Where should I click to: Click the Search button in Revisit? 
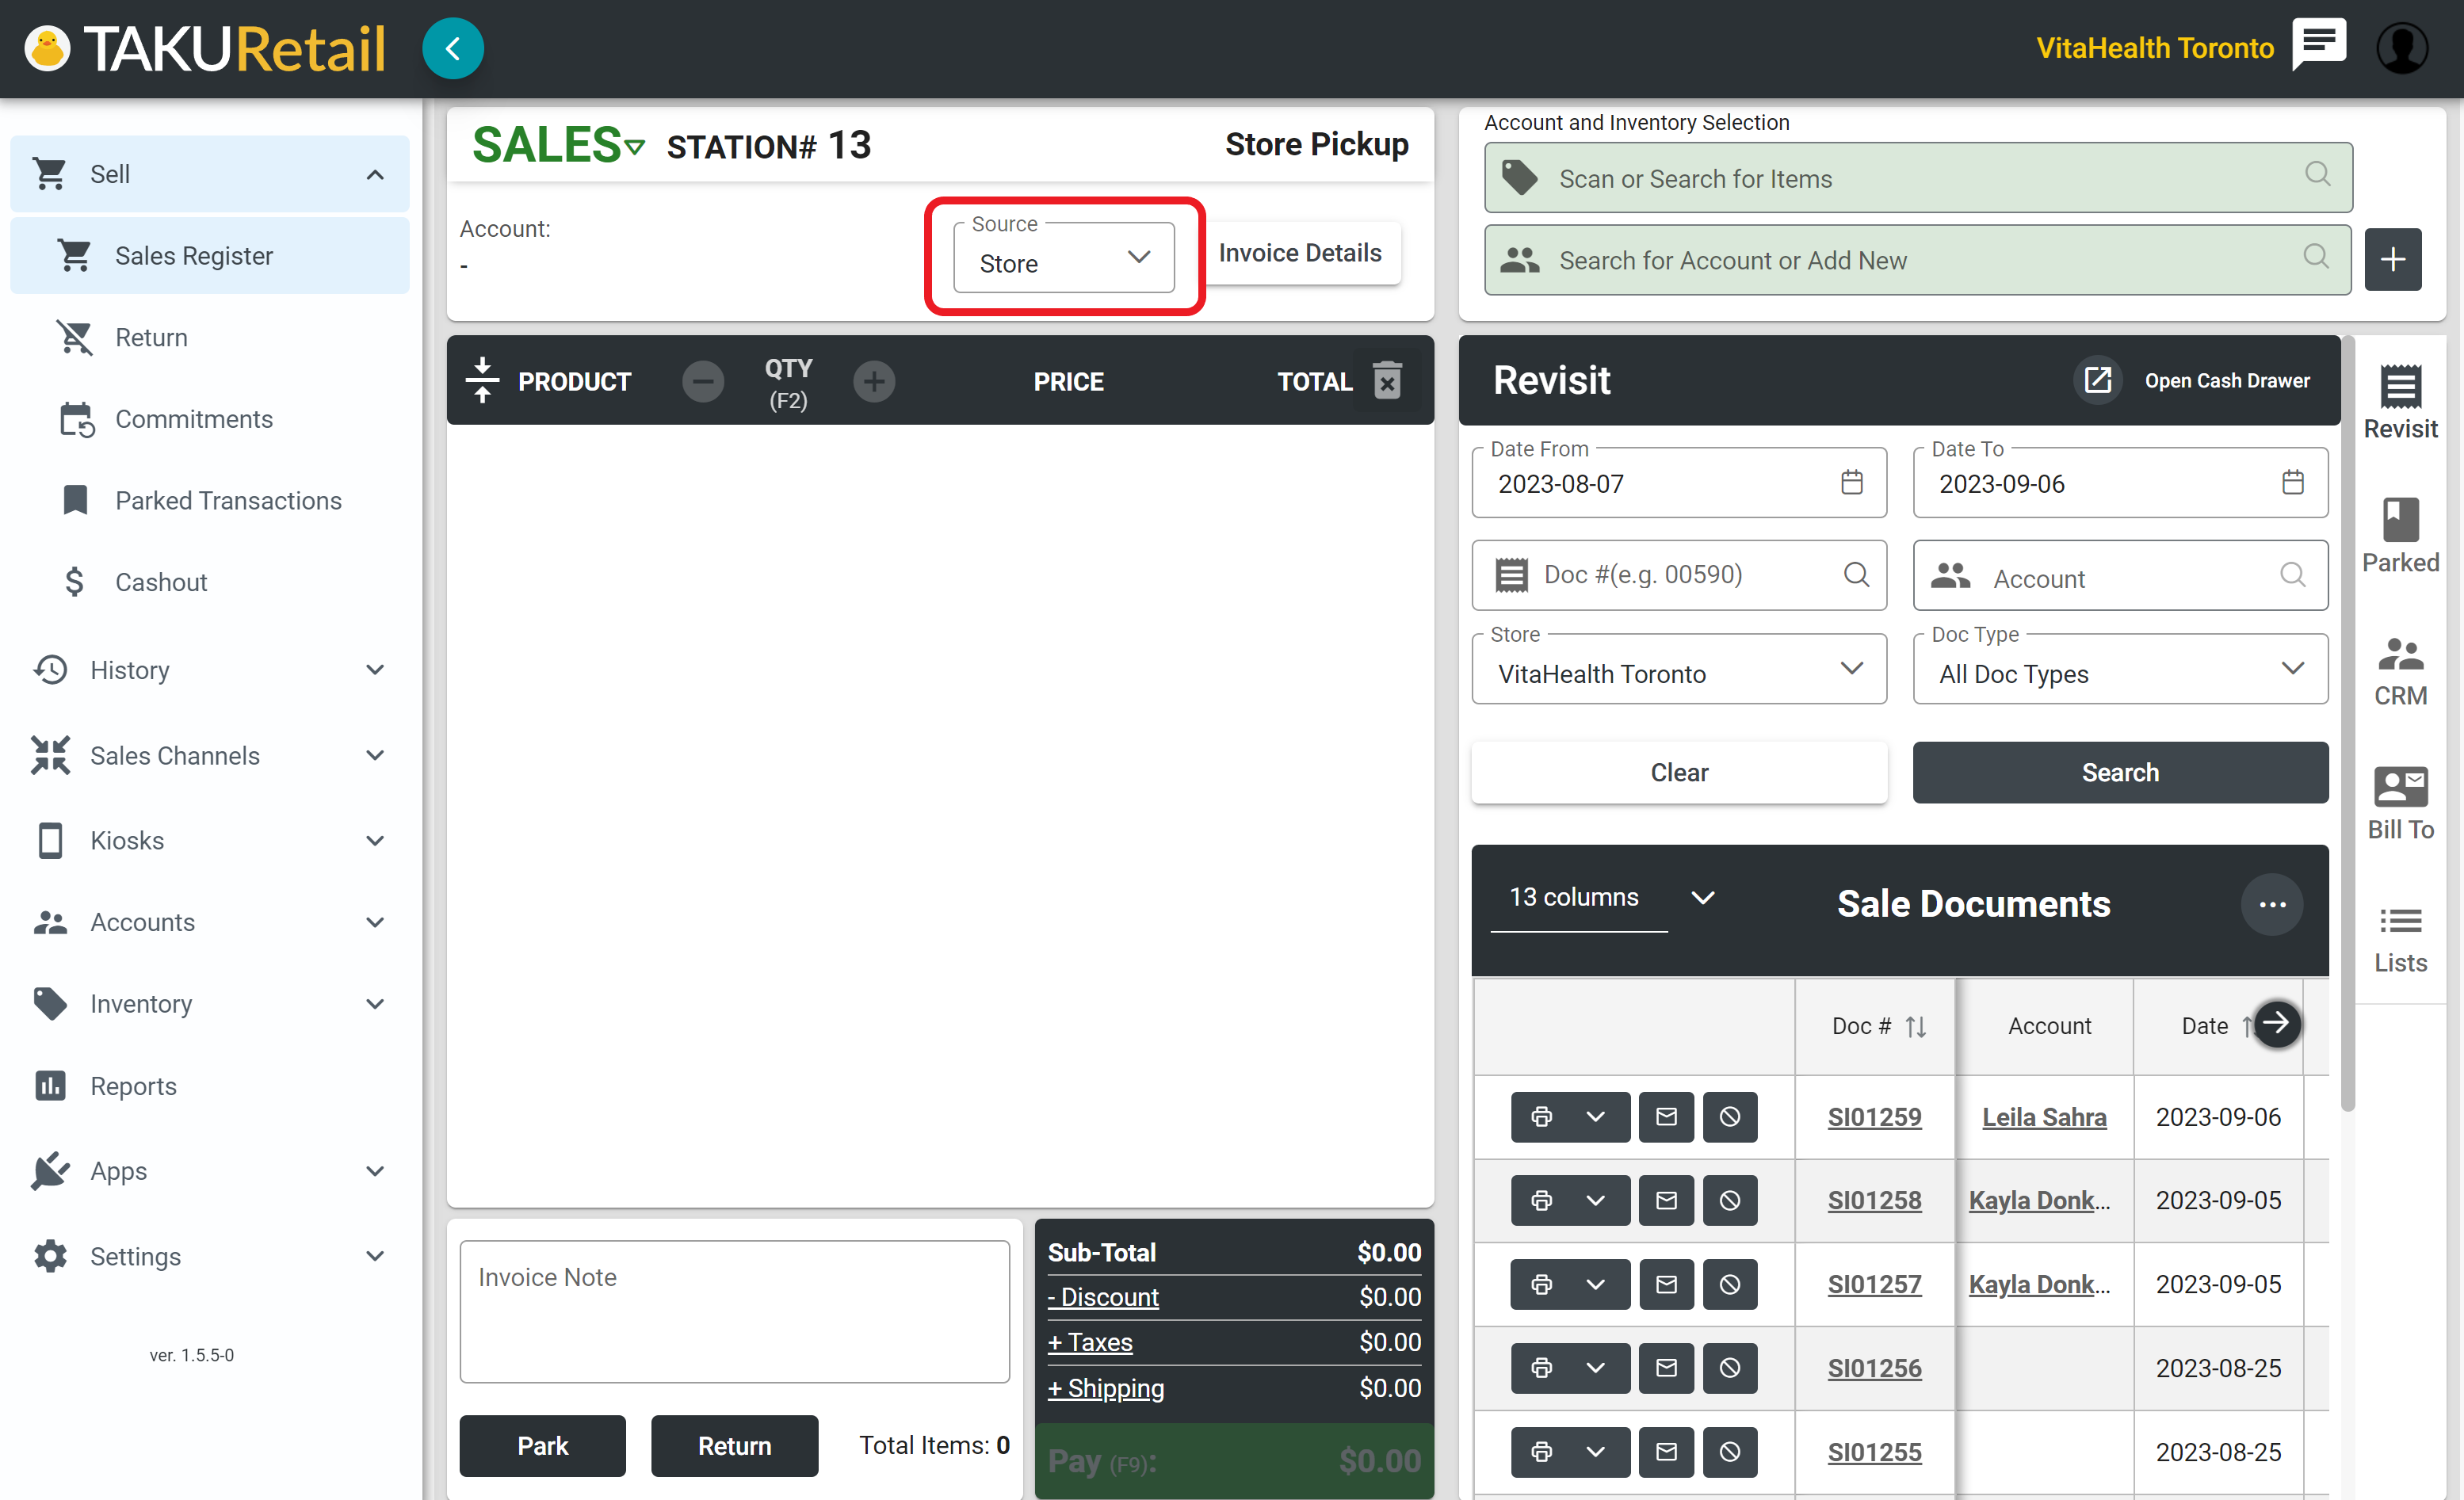point(2119,772)
